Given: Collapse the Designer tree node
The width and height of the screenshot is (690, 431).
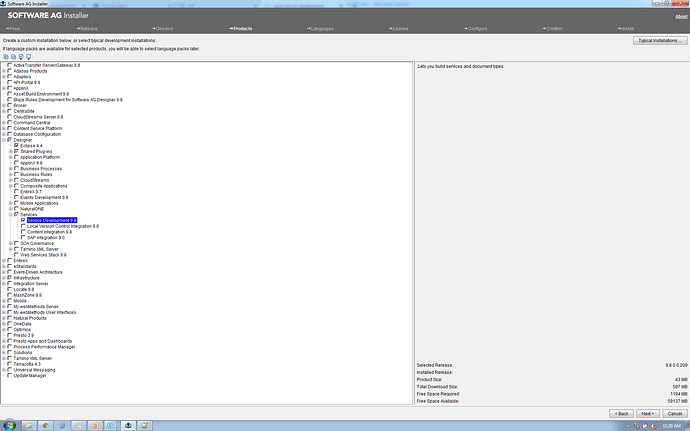Looking at the screenshot, I should point(4,140).
